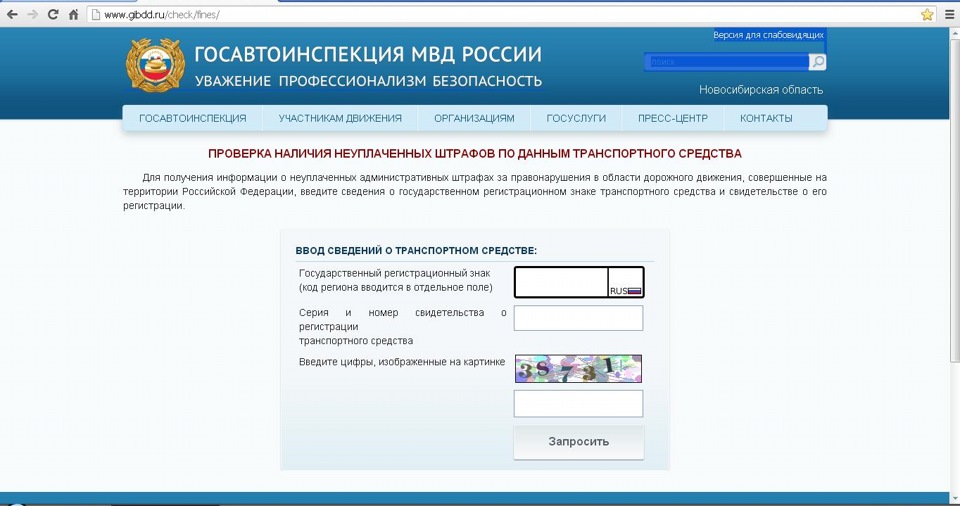
Task: Click the license plate number field
Action: pyautogui.click(x=561, y=282)
